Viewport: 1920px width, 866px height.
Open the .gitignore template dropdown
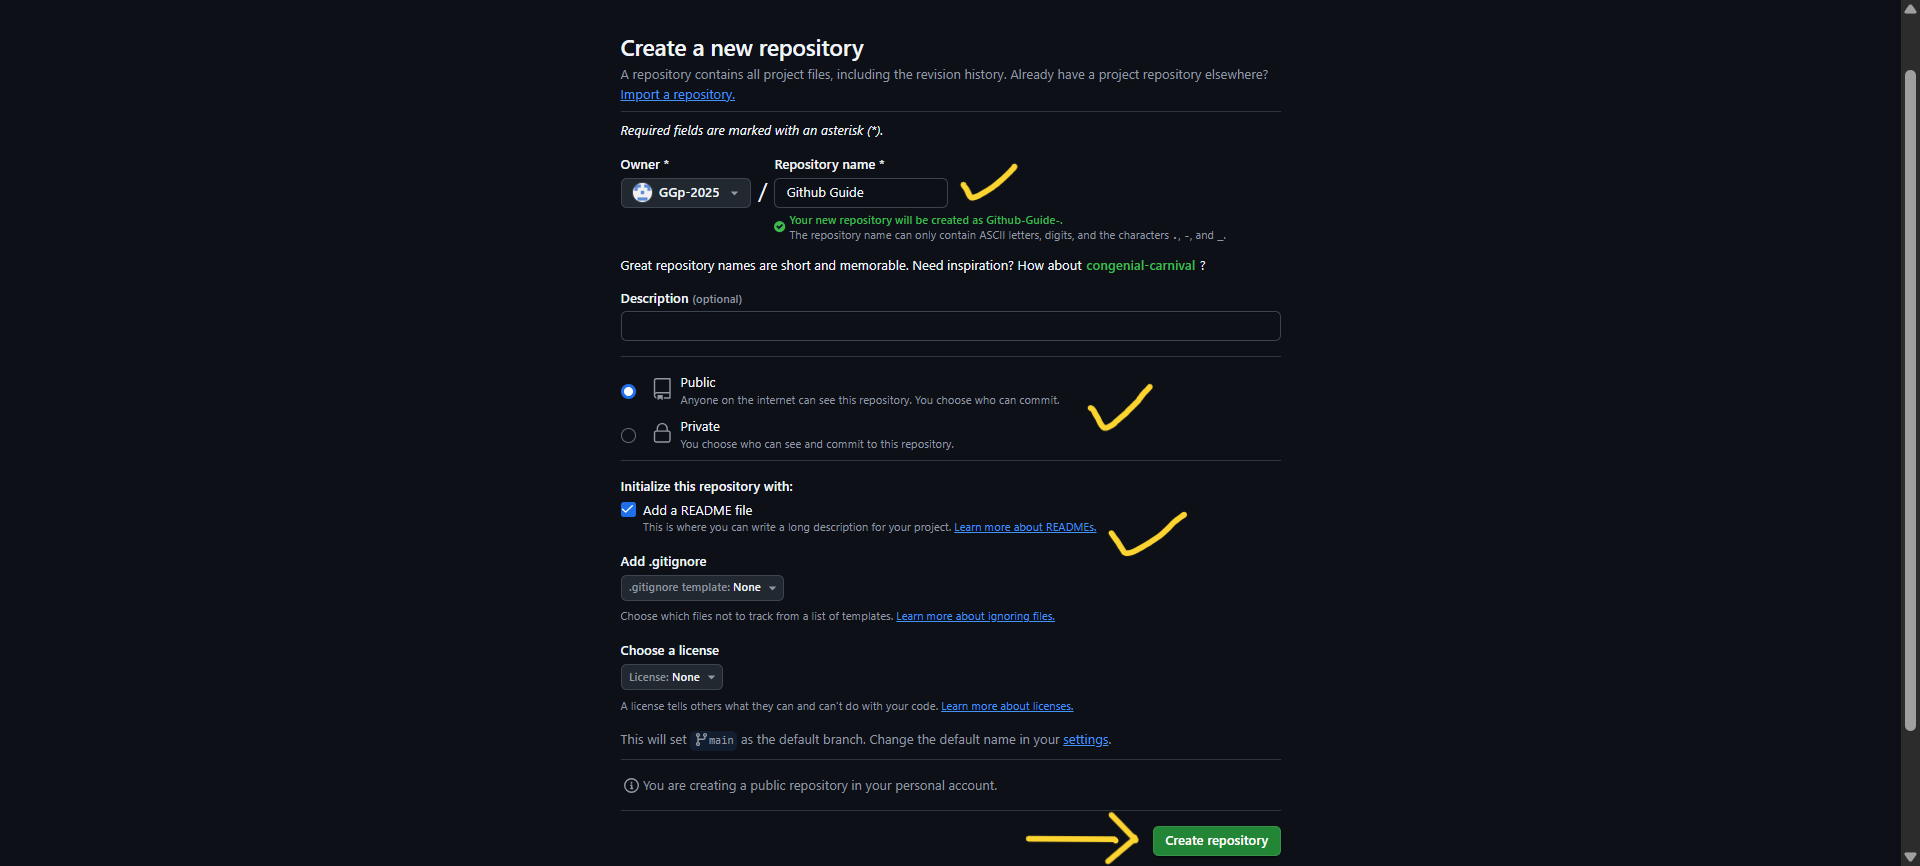click(701, 588)
